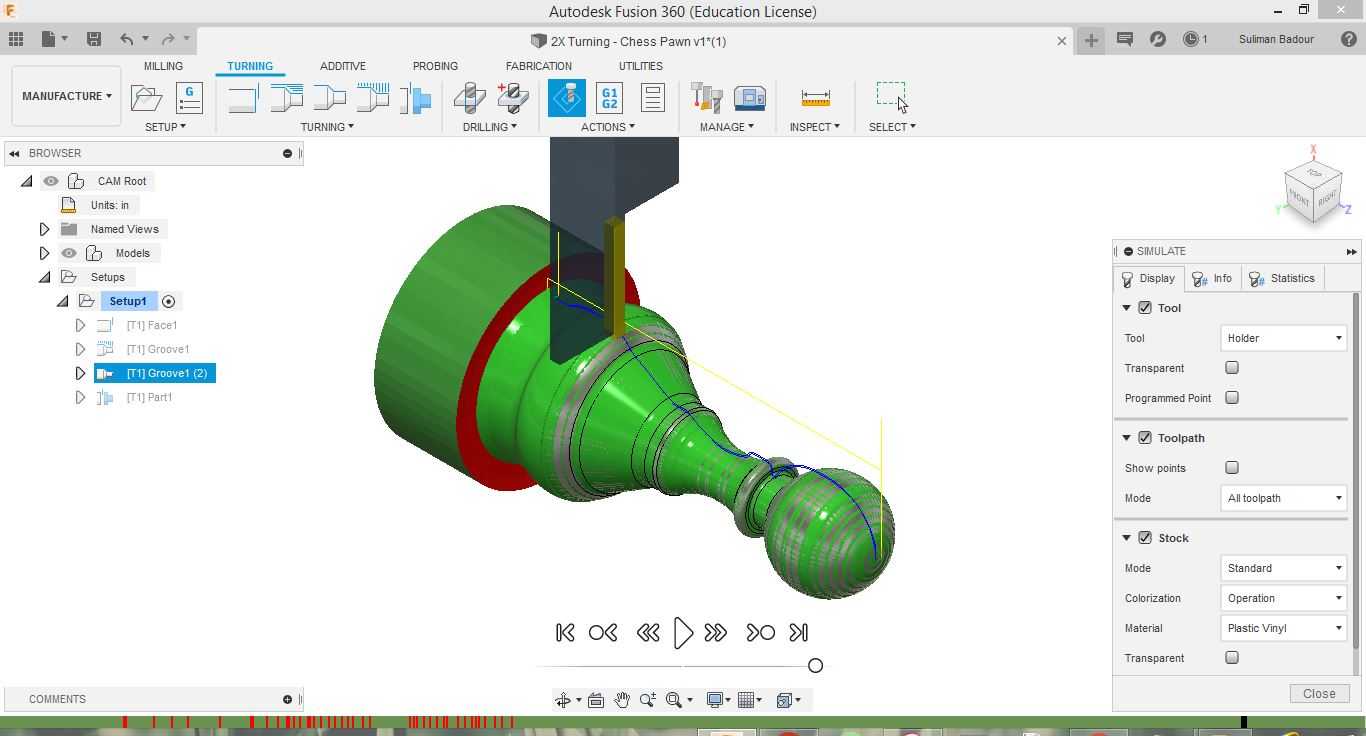Select the Drill tool
Screen dimensions: 1366x736
(x=470, y=97)
